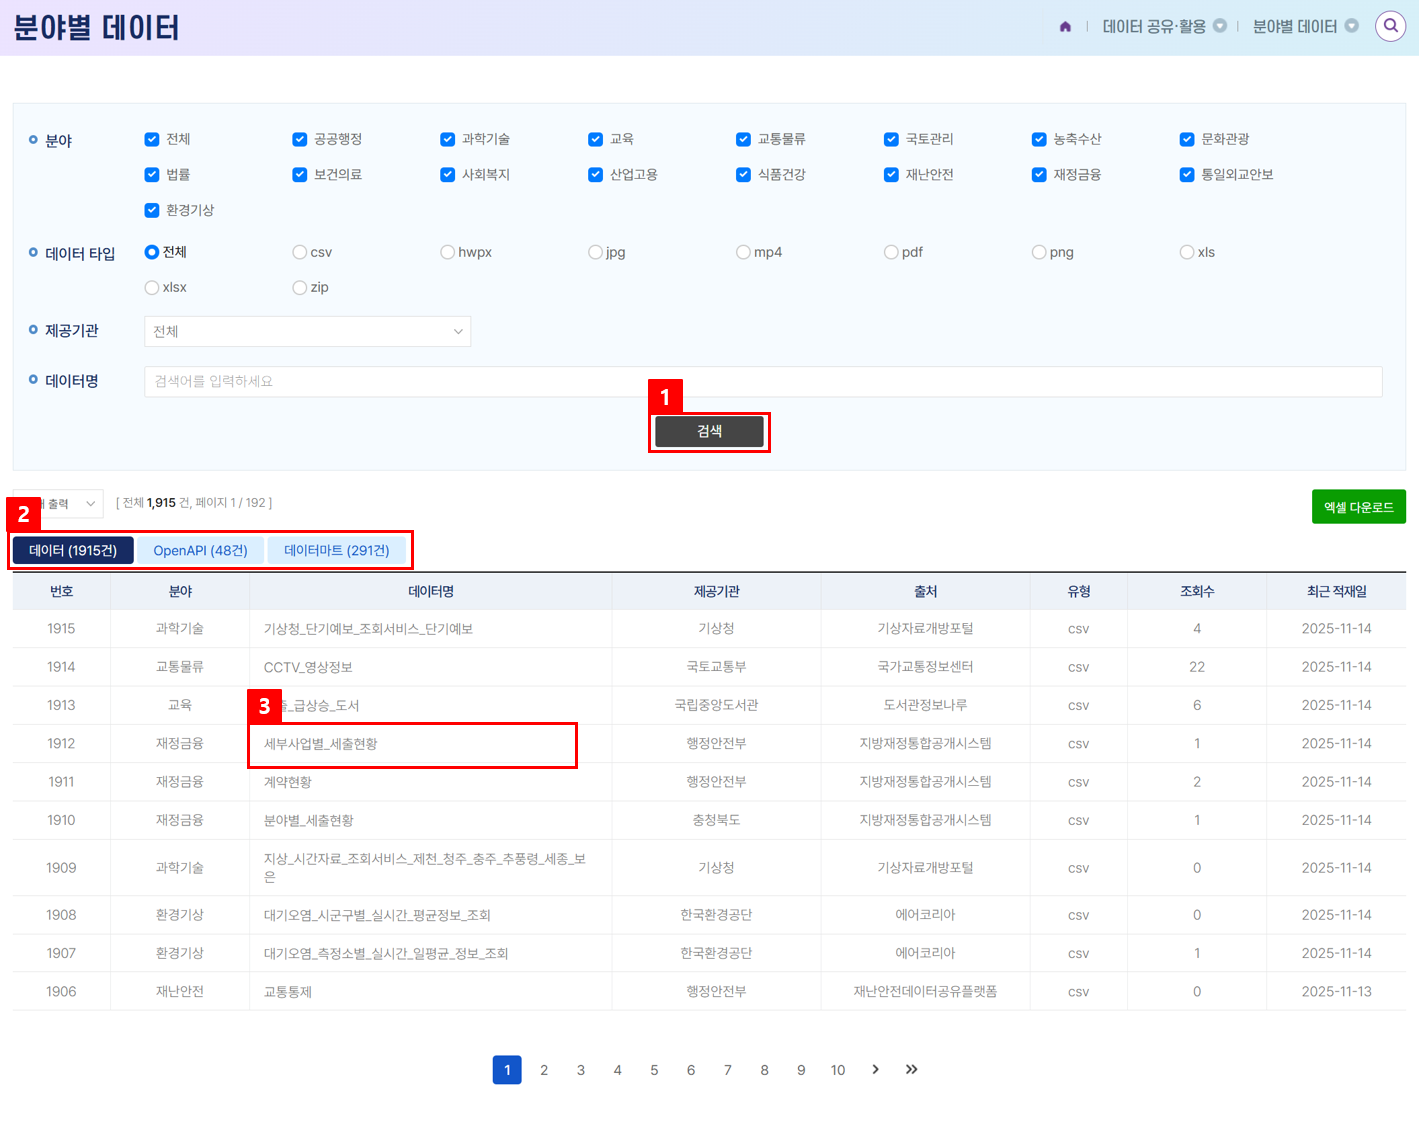Switch to the OpenAPI (48건) tab
The height and width of the screenshot is (1122, 1419).
coord(200,550)
